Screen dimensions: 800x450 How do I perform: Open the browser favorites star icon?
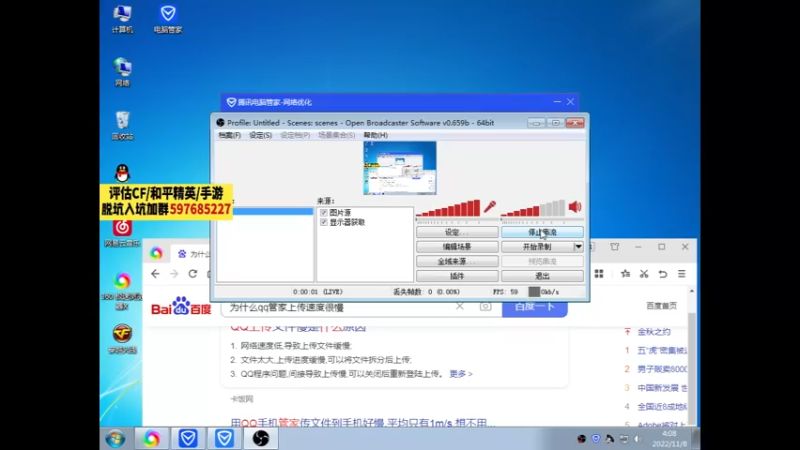coord(626,274)
